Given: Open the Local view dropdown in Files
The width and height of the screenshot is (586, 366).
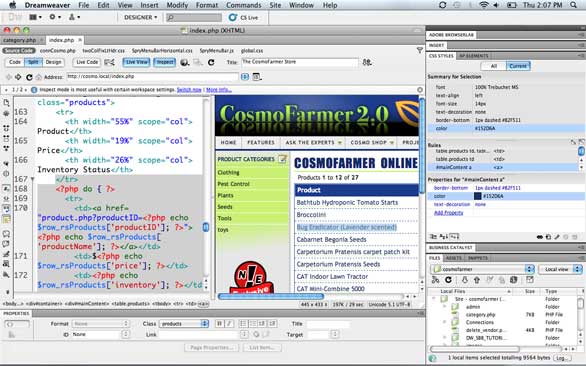Looking at the screenshot, I should tap(560, 269).
